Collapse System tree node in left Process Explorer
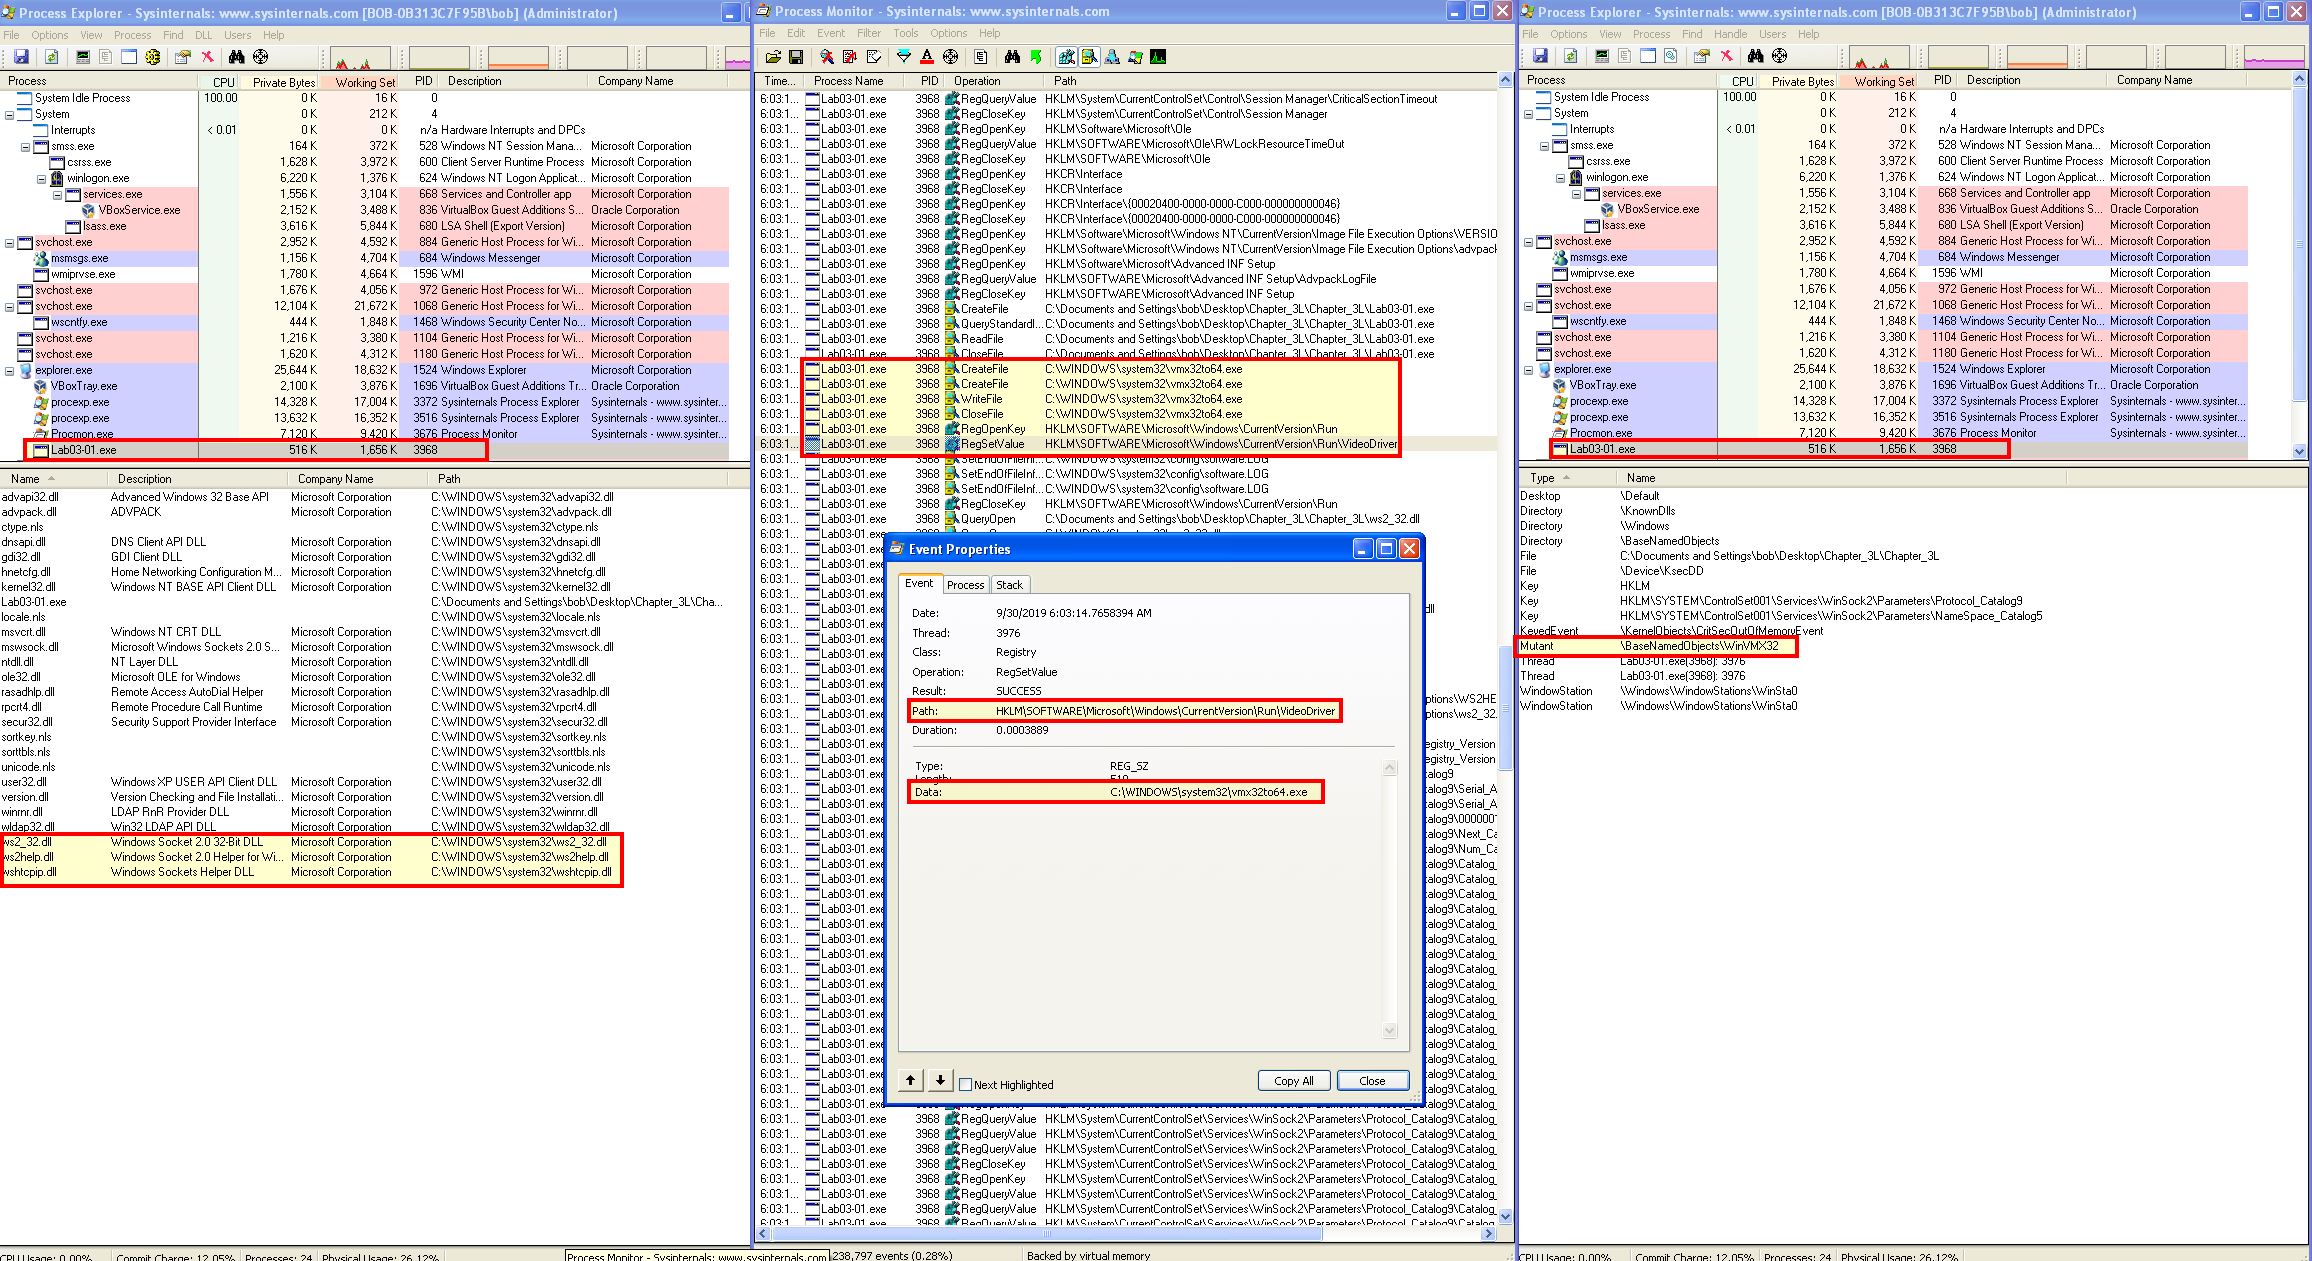Viewport: 2312px width, 1261px height. (x=10, y=114)
